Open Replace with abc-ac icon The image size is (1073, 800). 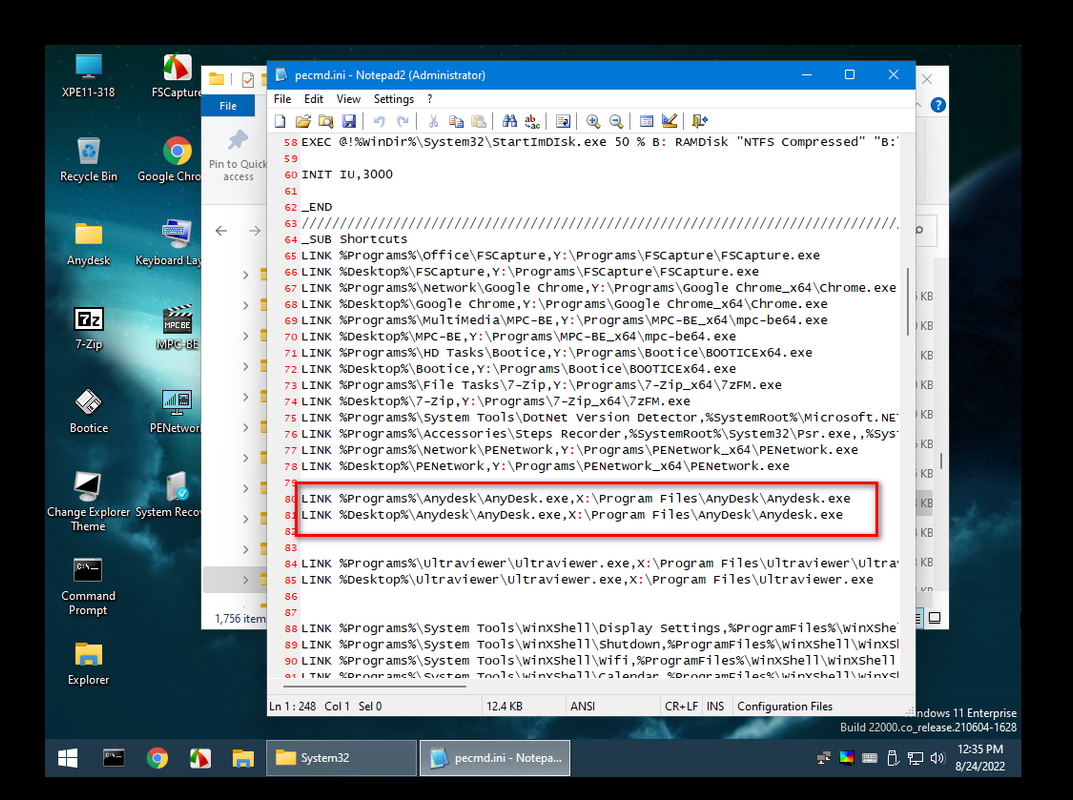point(532,121)
